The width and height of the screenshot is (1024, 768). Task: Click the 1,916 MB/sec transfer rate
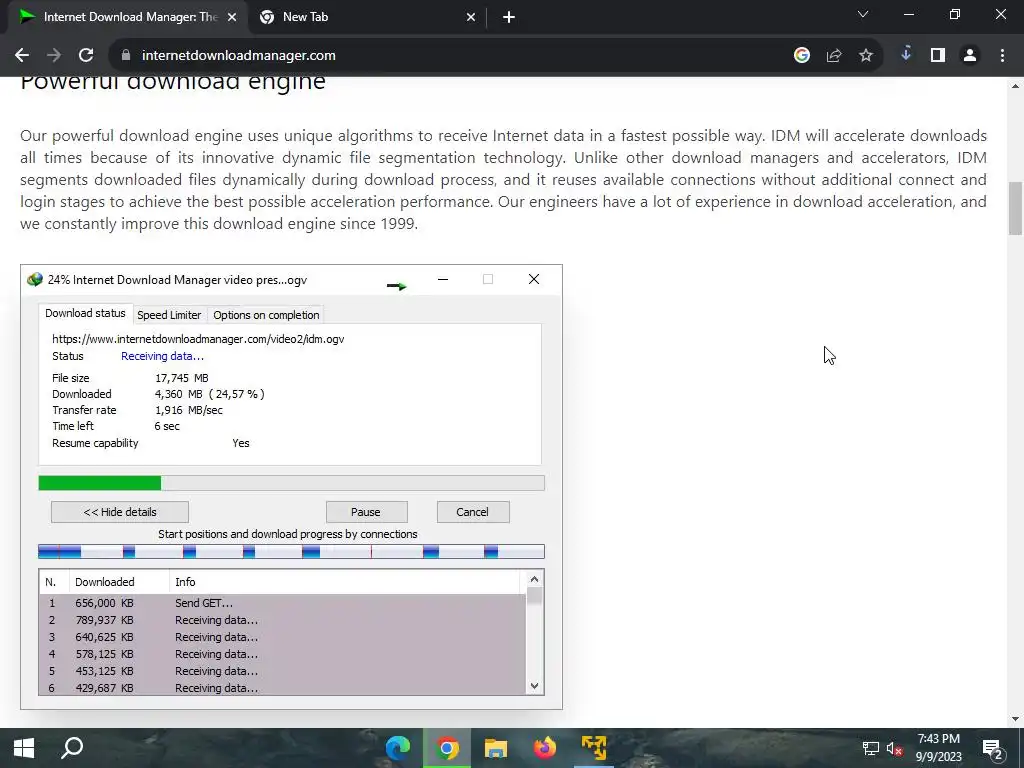(189, 410)
